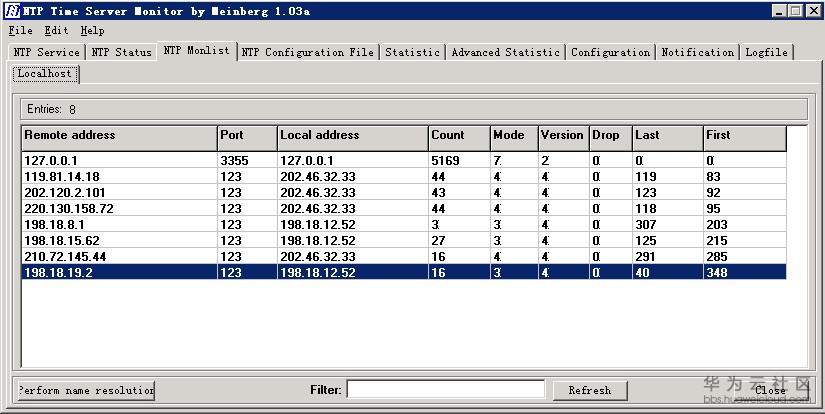Sort by Port column header
The height and width of the screenshot is (414, 825).
coord(247,138)
